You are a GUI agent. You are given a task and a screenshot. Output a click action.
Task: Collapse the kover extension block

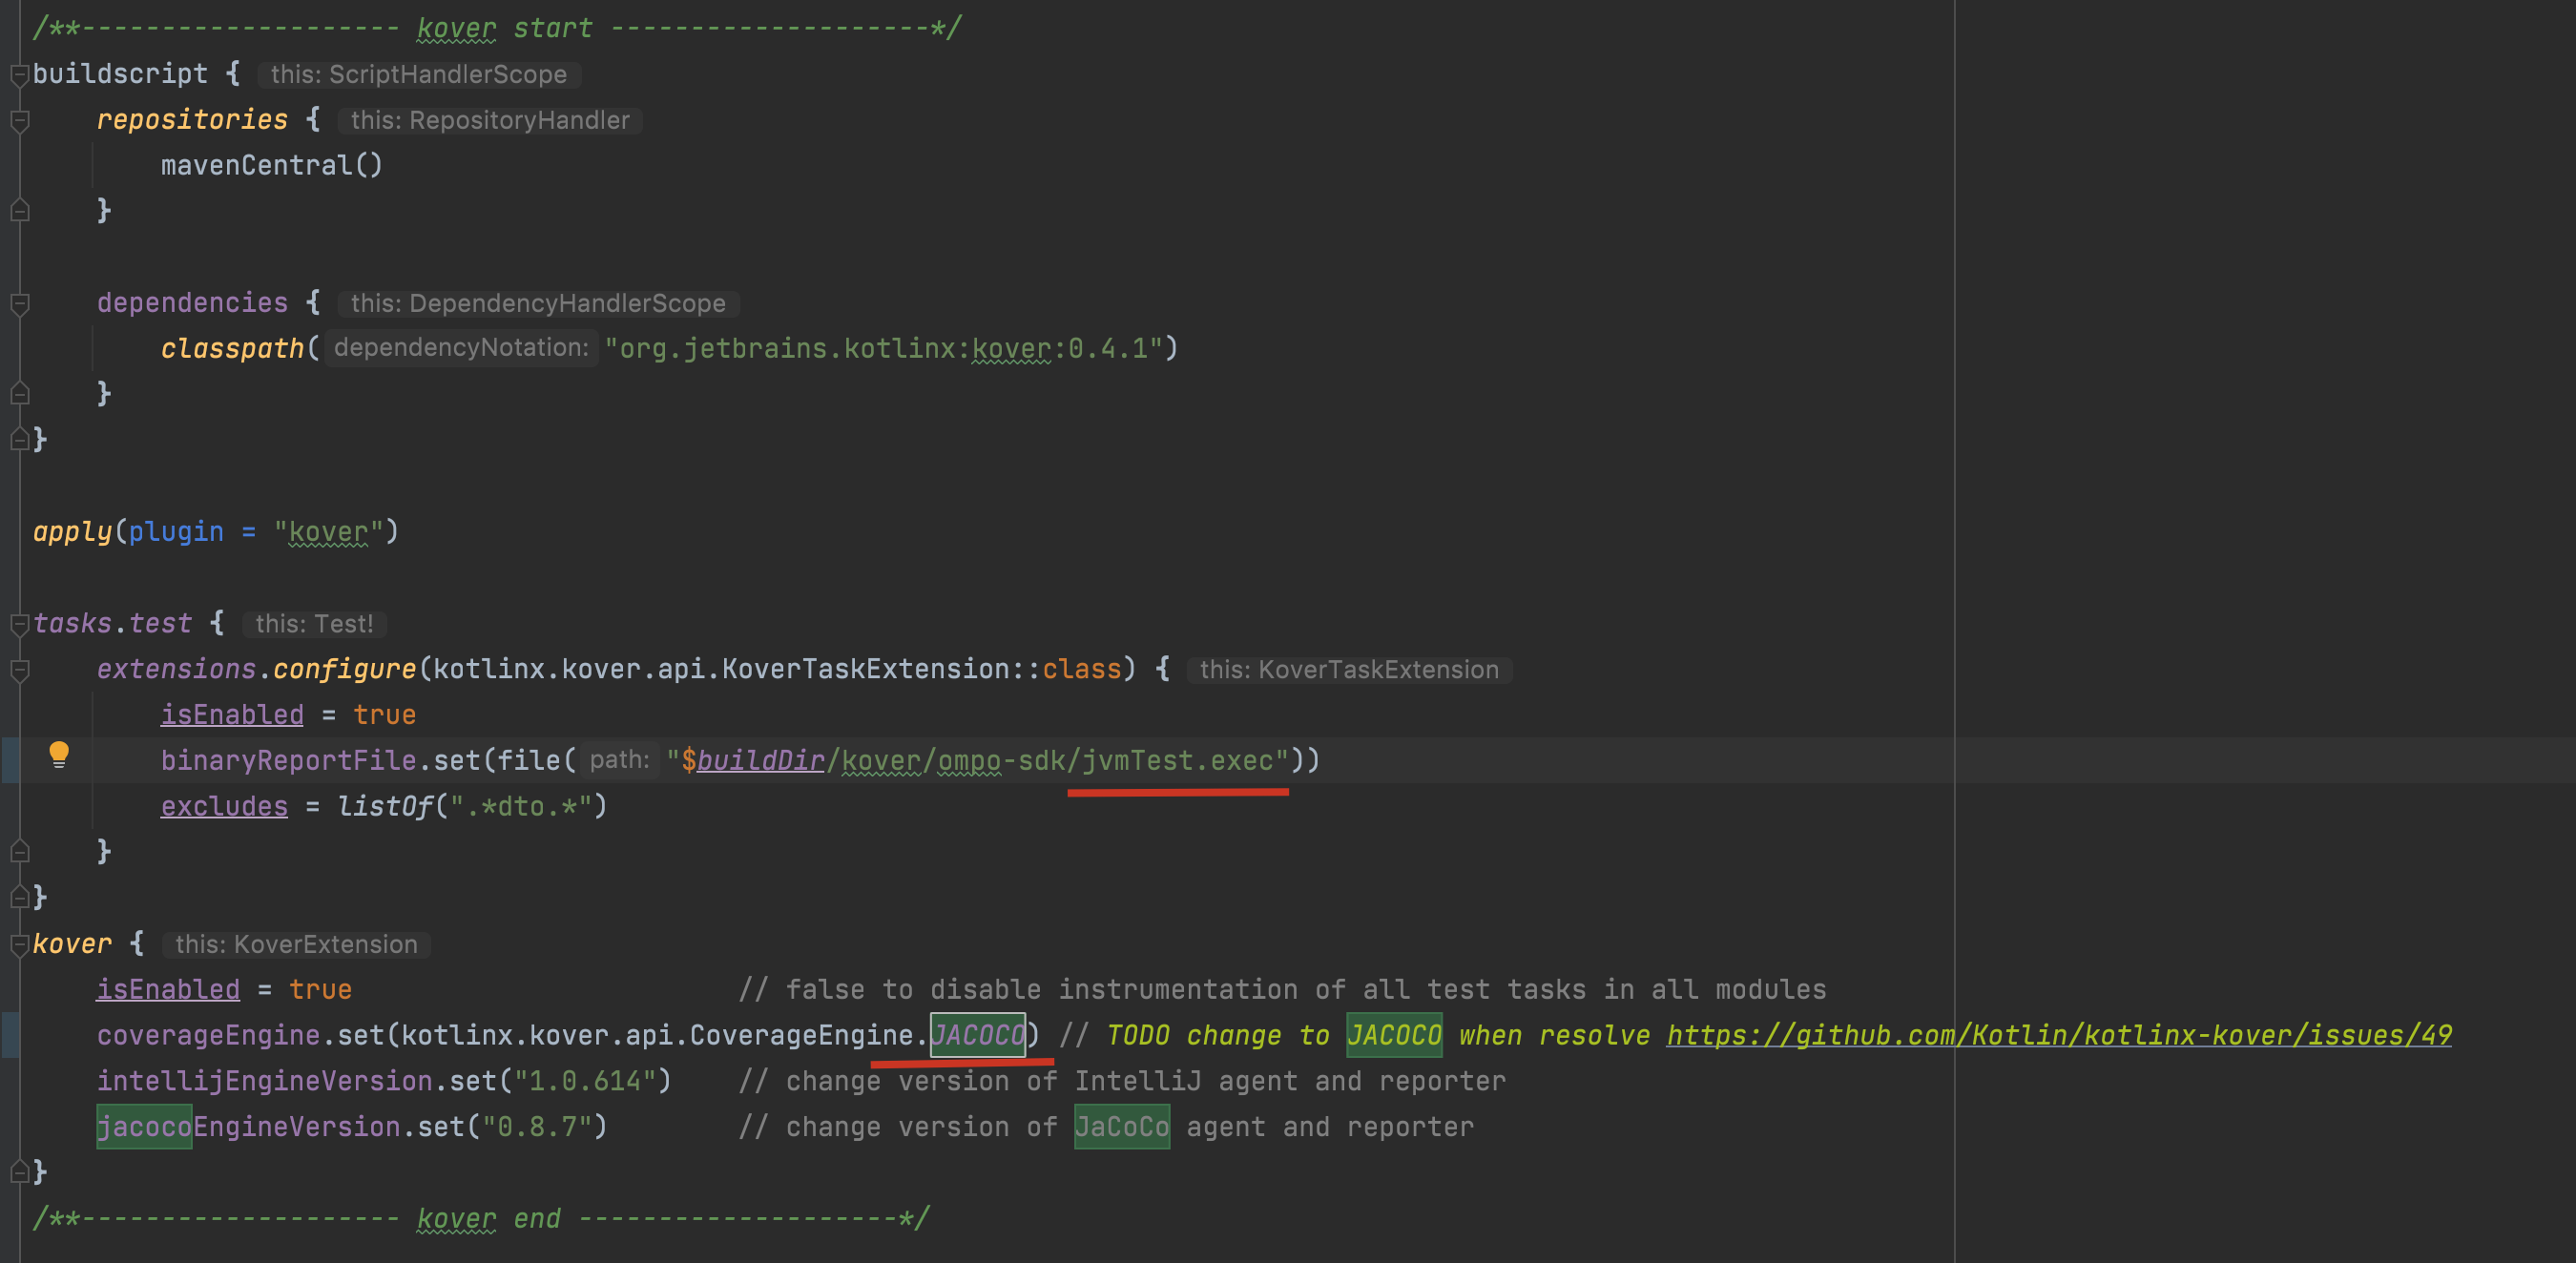click(18, 943)
